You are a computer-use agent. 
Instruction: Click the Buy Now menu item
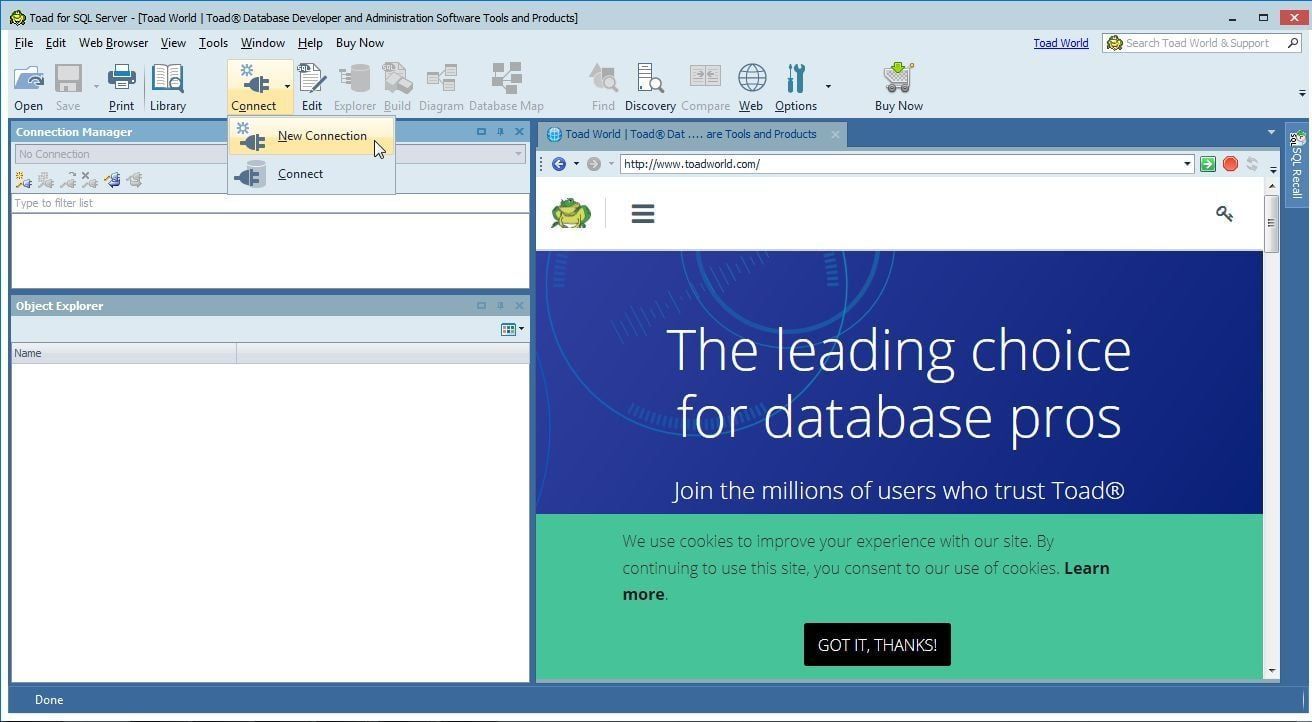pos(360,43)
